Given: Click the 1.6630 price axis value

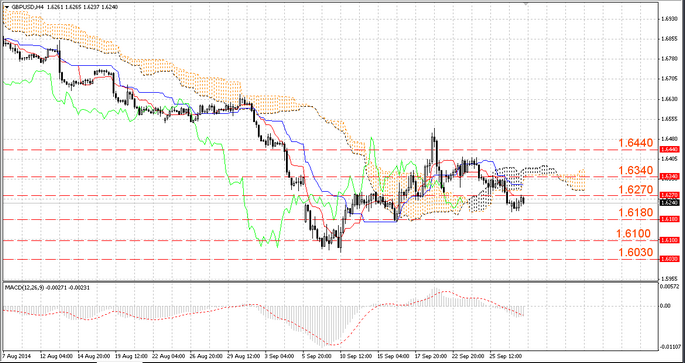Looking at the screenshot, I should click(x=669, y=99).
